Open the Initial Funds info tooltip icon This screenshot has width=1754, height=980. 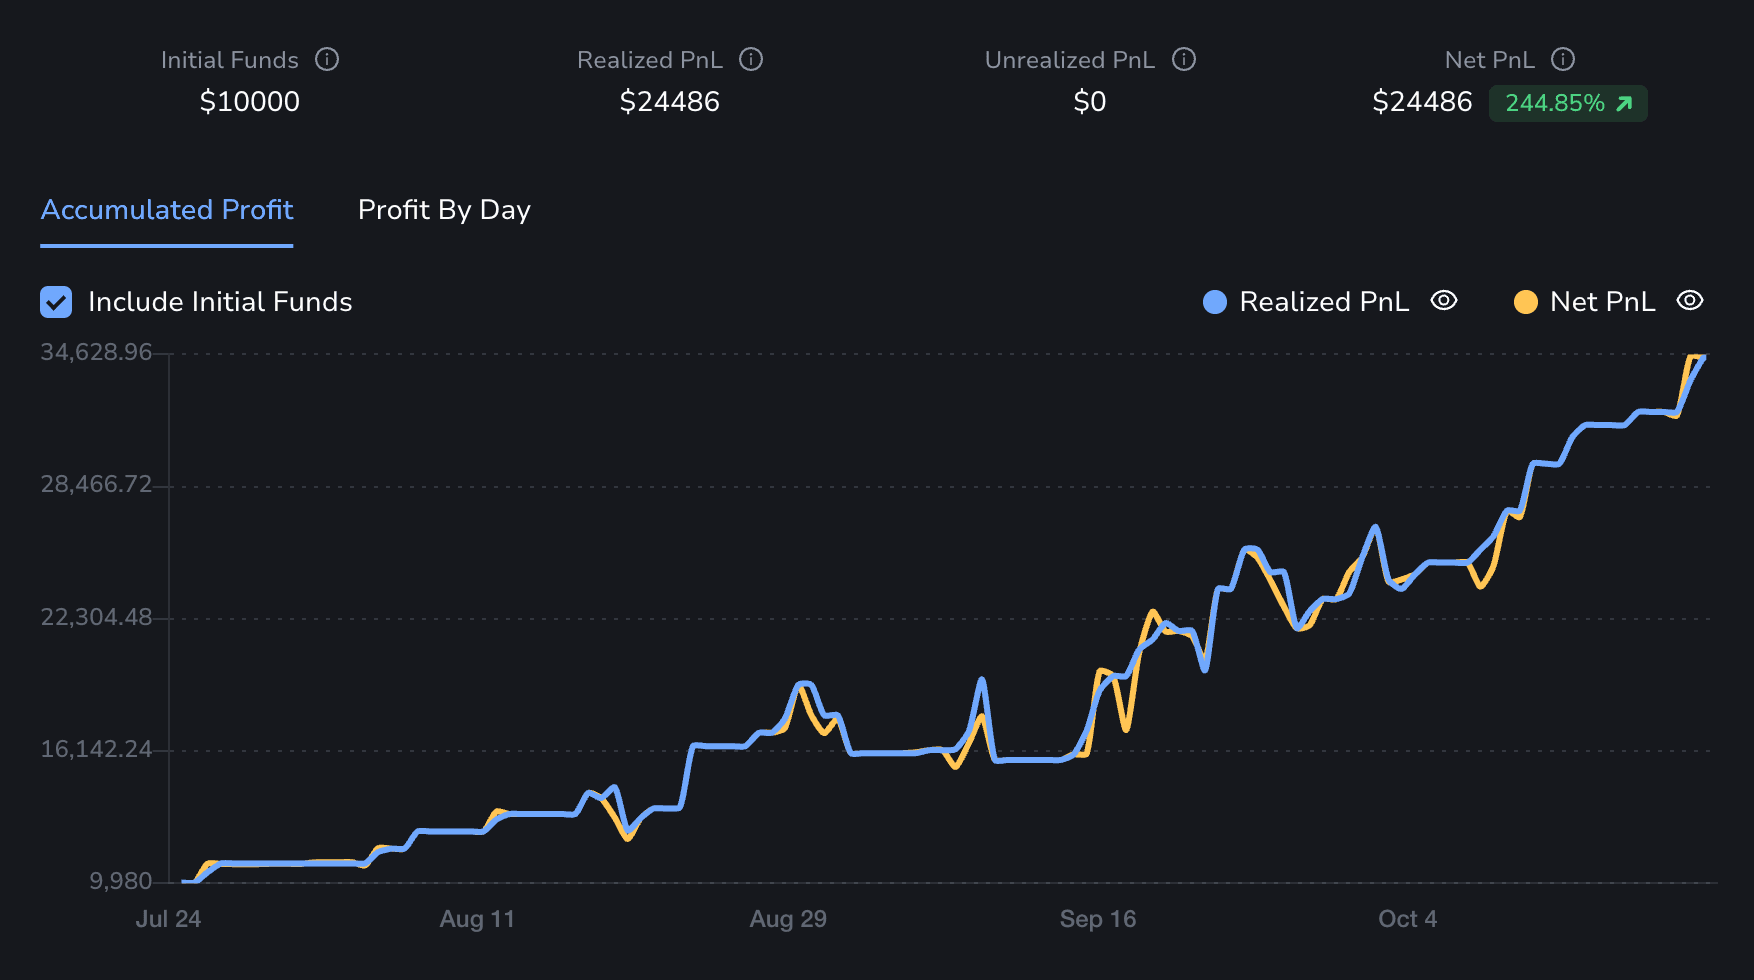coord(327,60)
